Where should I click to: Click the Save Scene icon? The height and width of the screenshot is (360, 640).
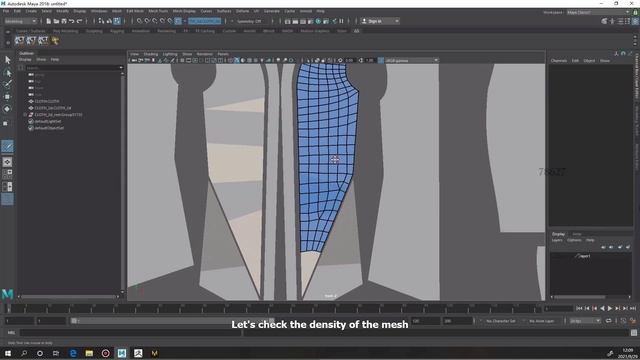click(64, 21)
